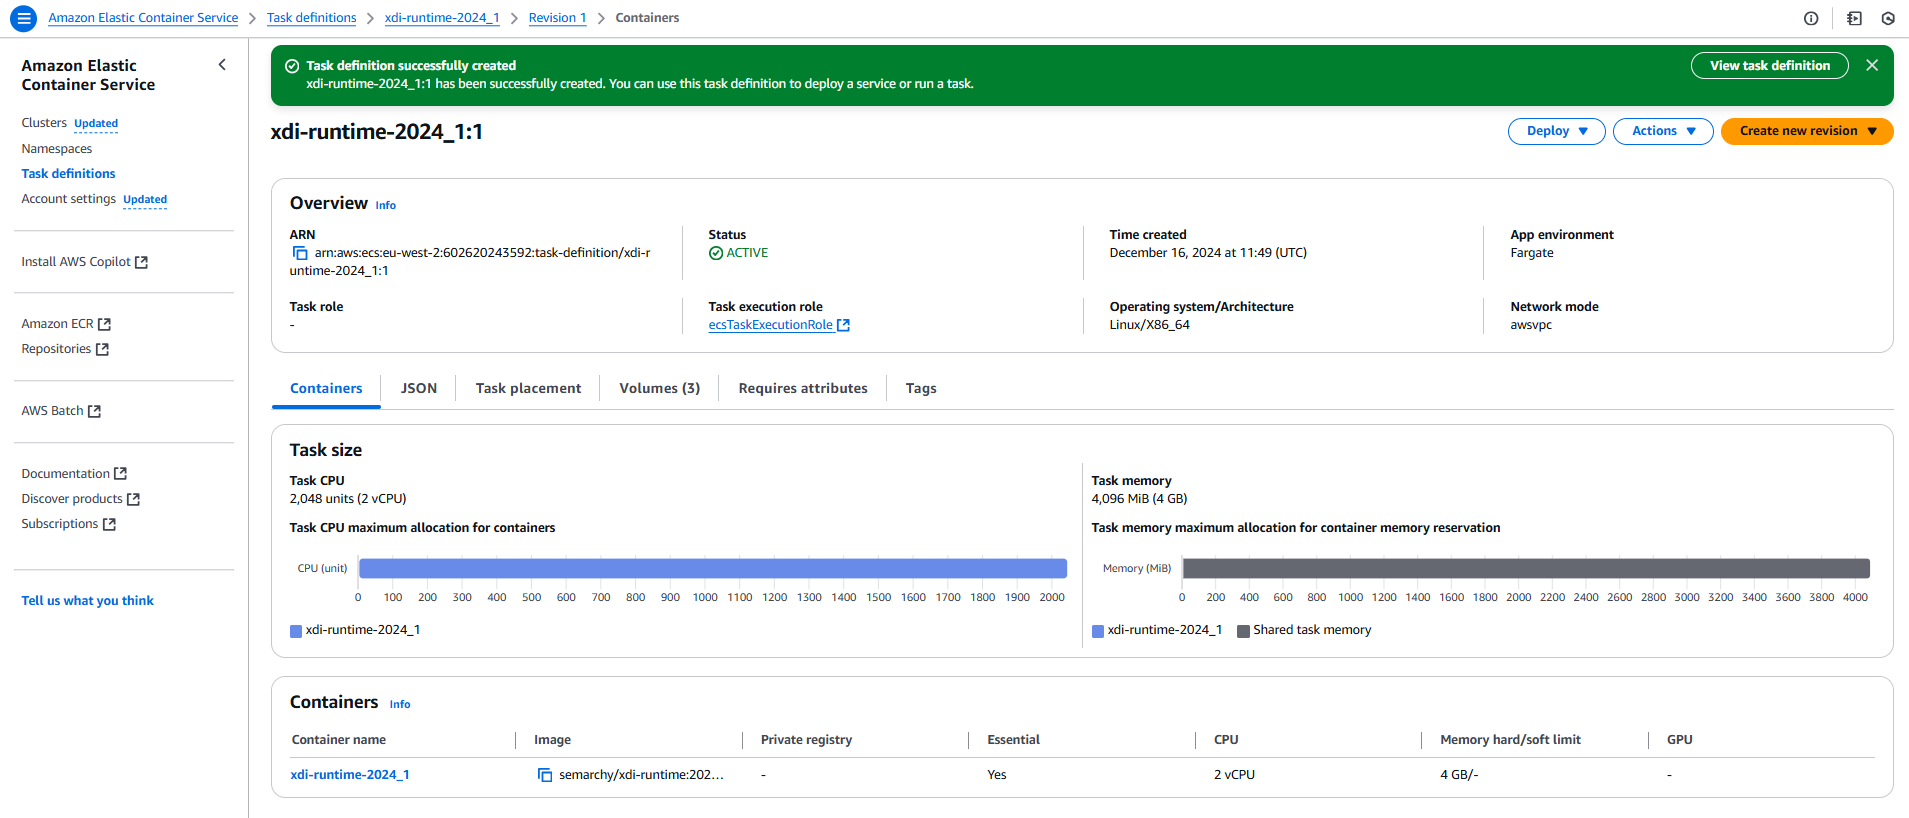Copy the container image URI icon

pyautogui.click(x=545, y=775)
